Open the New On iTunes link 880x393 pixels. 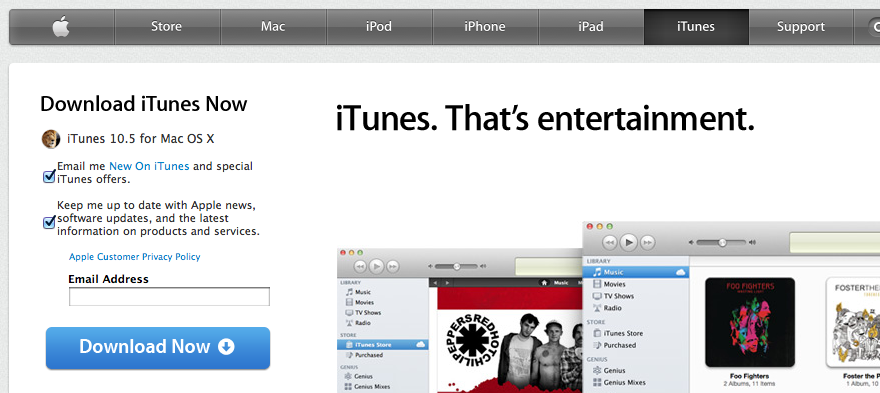[149, 166]
